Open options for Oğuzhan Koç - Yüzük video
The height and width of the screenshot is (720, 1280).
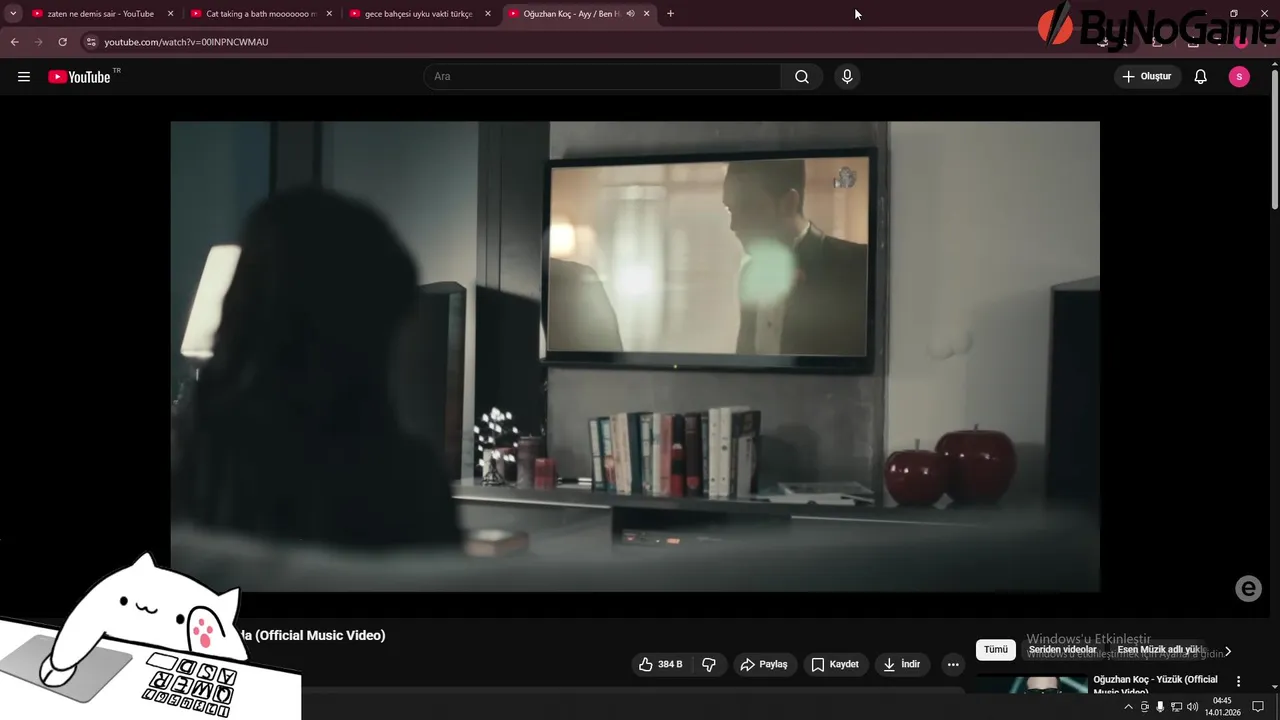tap(1238, 681)
